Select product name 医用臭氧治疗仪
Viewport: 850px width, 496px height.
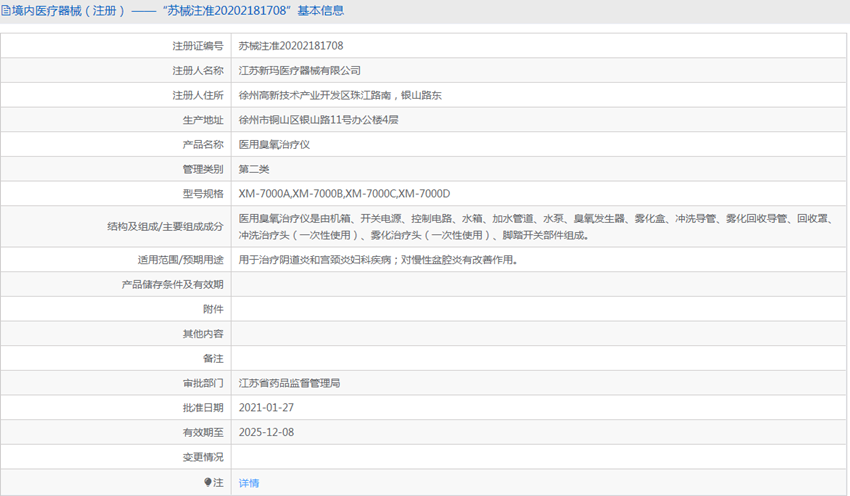point(274,145)
